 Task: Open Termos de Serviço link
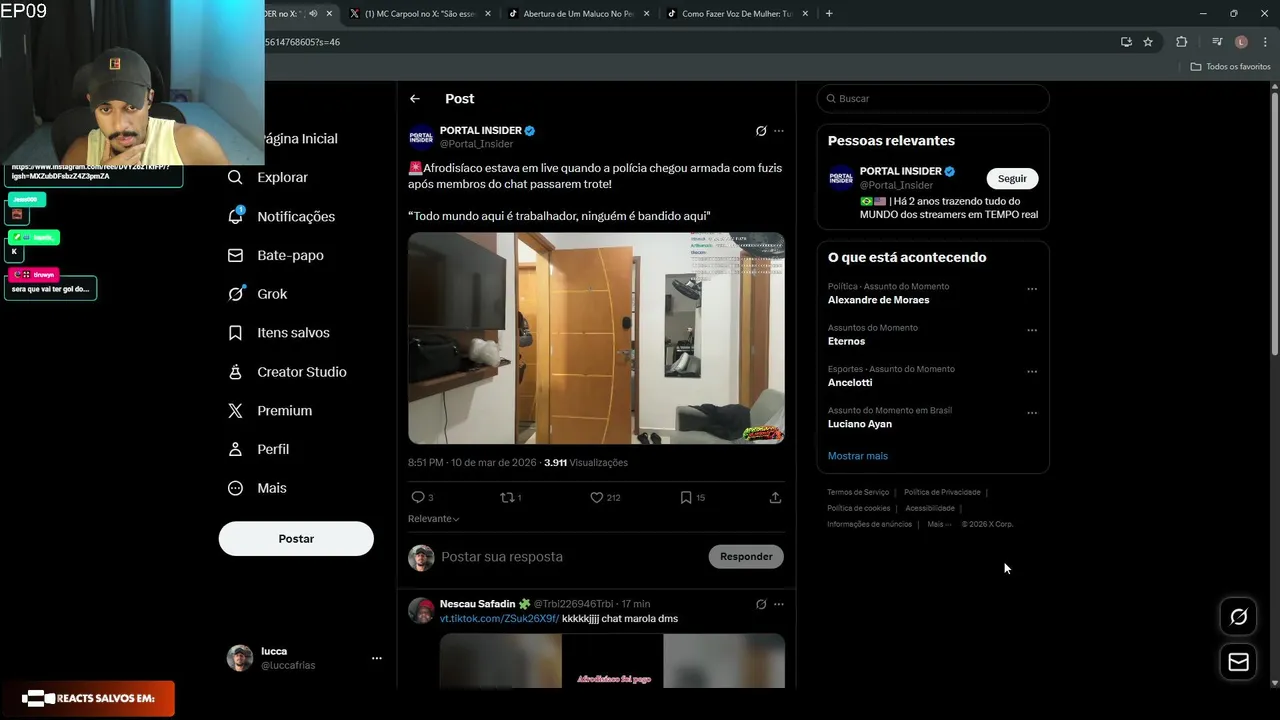point(858,492)
